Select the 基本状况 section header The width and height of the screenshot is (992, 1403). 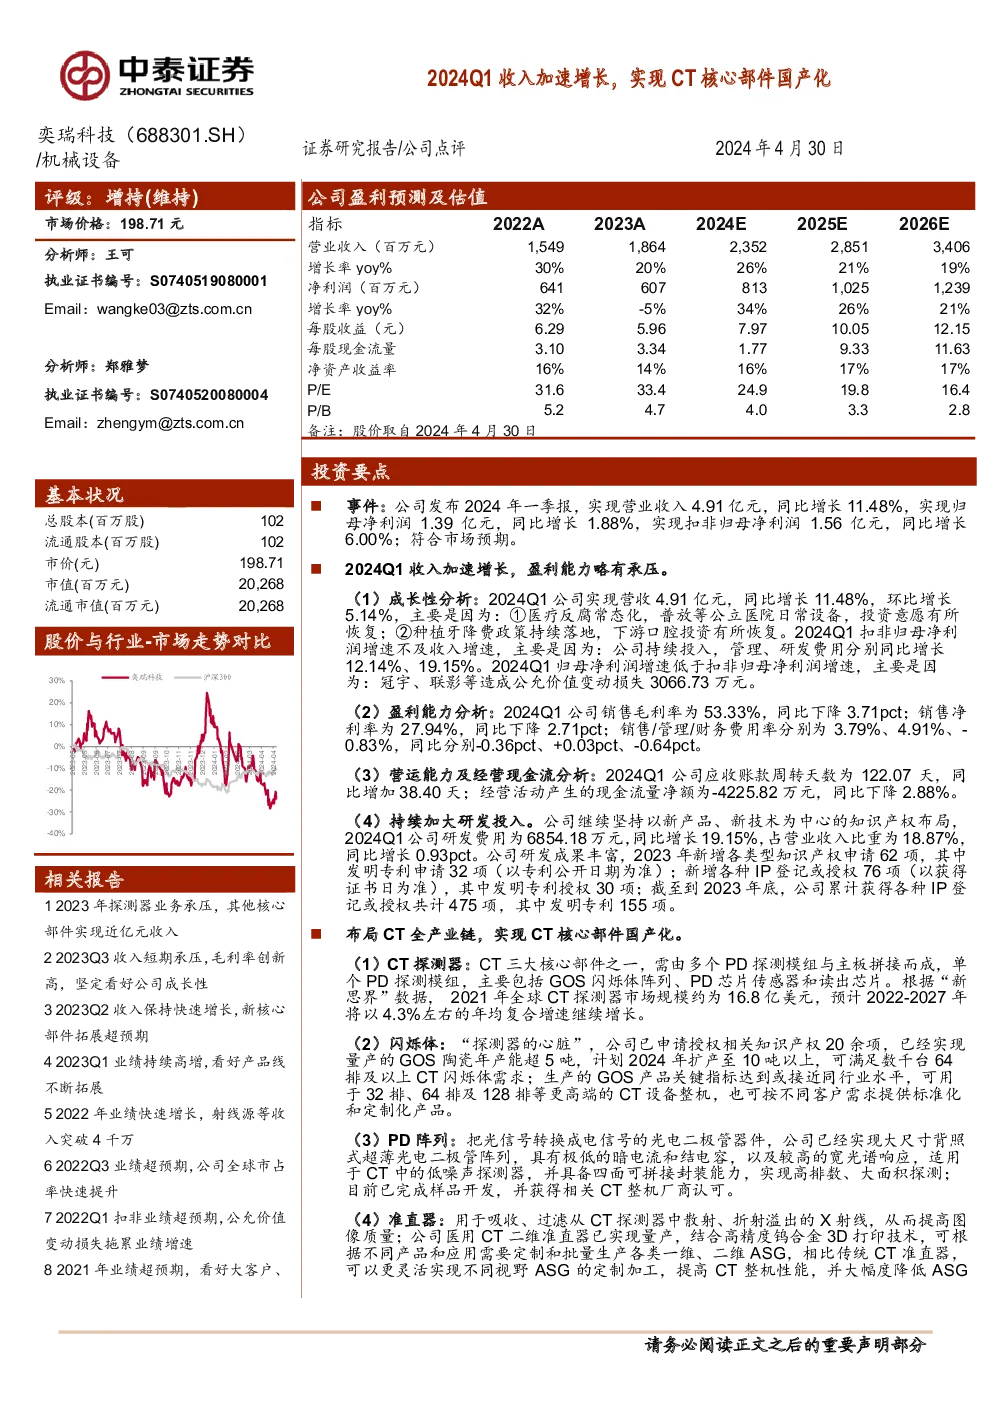165,494
